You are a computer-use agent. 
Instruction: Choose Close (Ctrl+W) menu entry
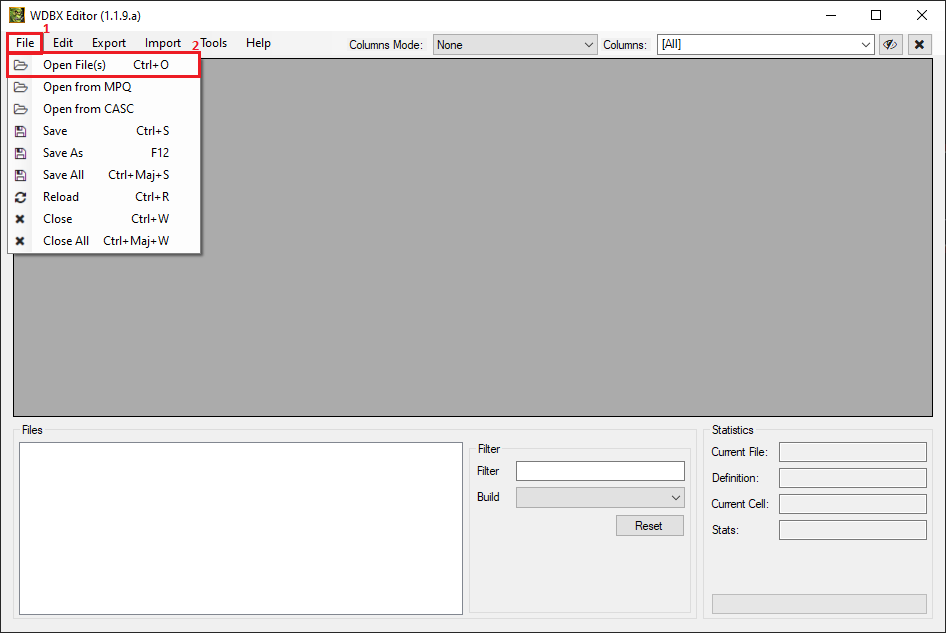click(103, 219)
